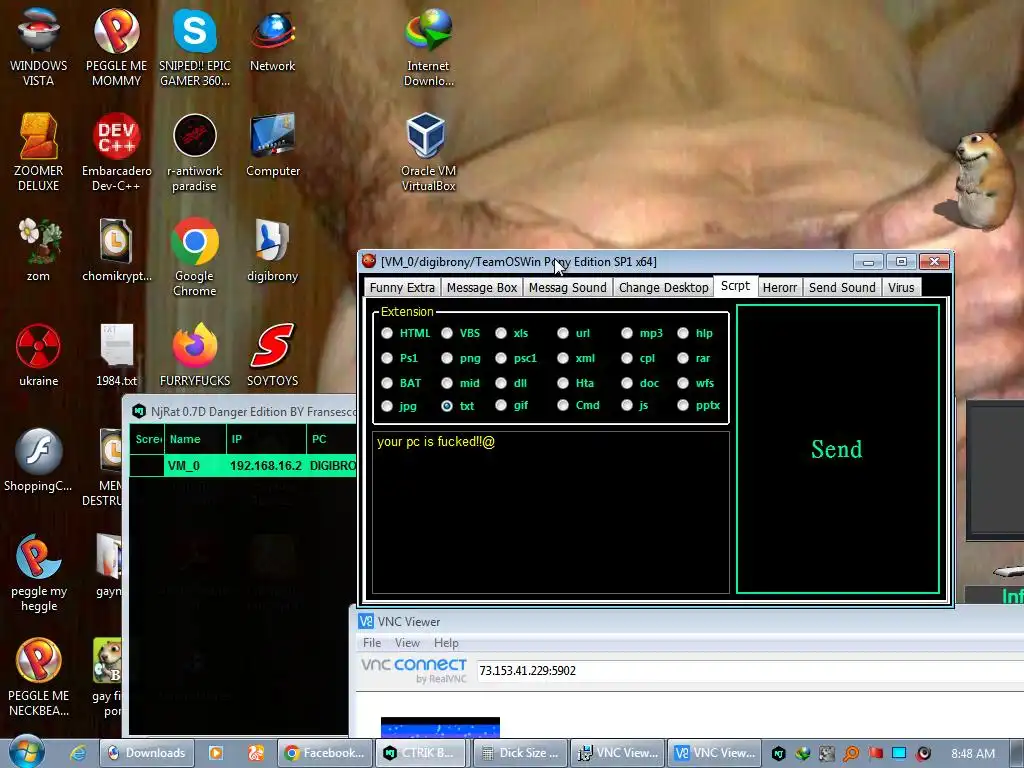Switch to the Facebook Chrome taskbar button
Viewport: 1024px width, 768px height.
pyautogui.click(x=325, y=753)
